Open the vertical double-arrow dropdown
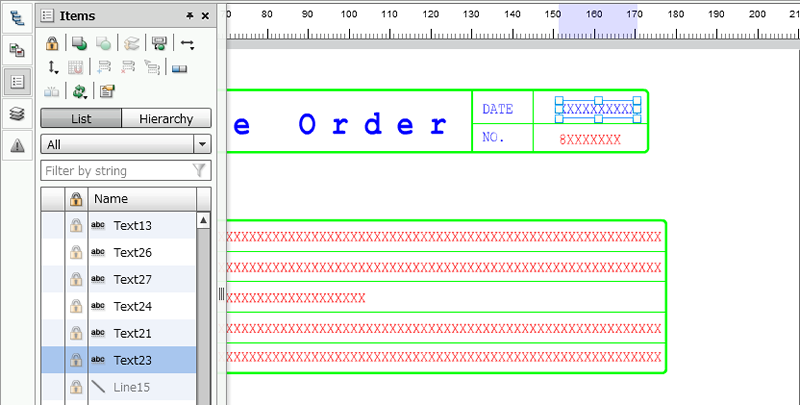Viewport: 800px width, 405px height. 53,67
